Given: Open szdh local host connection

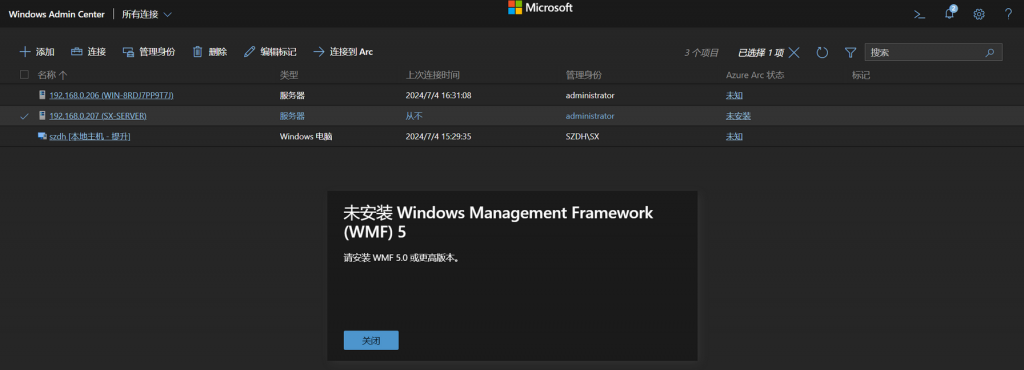Looking at the screenshot, I should coord(90,136).
